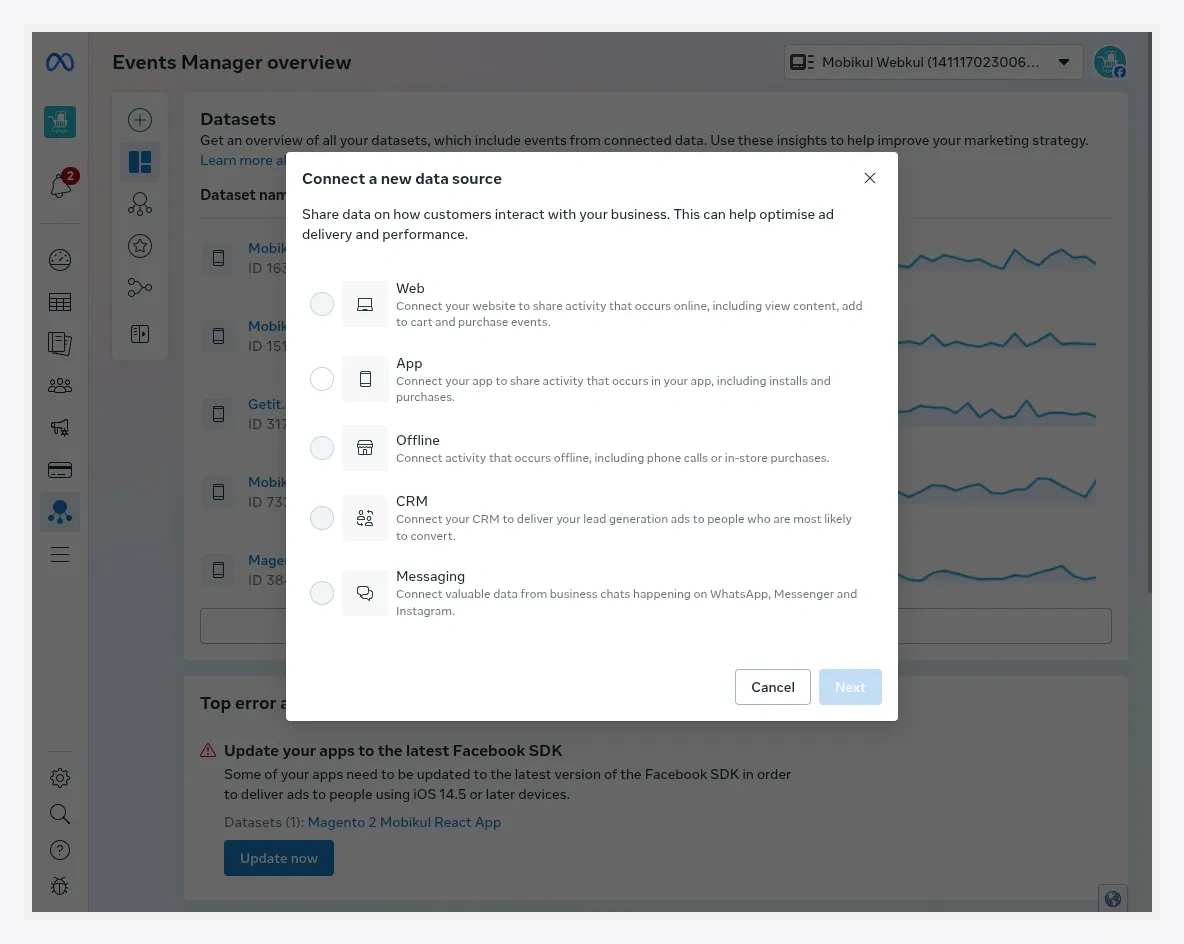Click the green plus connect data icon

pyautogui.click(x=140, y=120)
